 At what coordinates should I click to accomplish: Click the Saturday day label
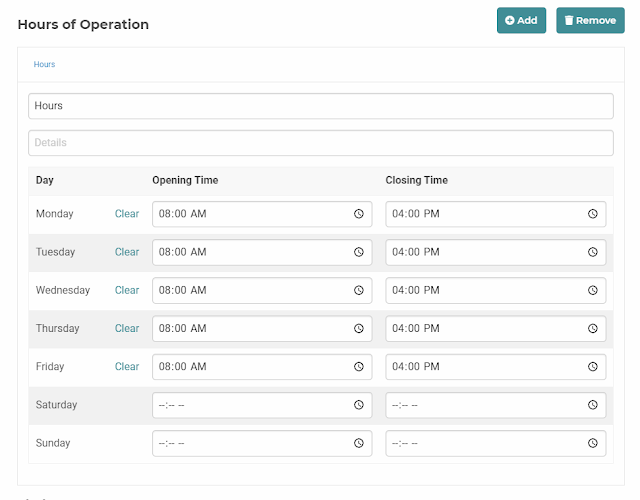tap(56, 405)
